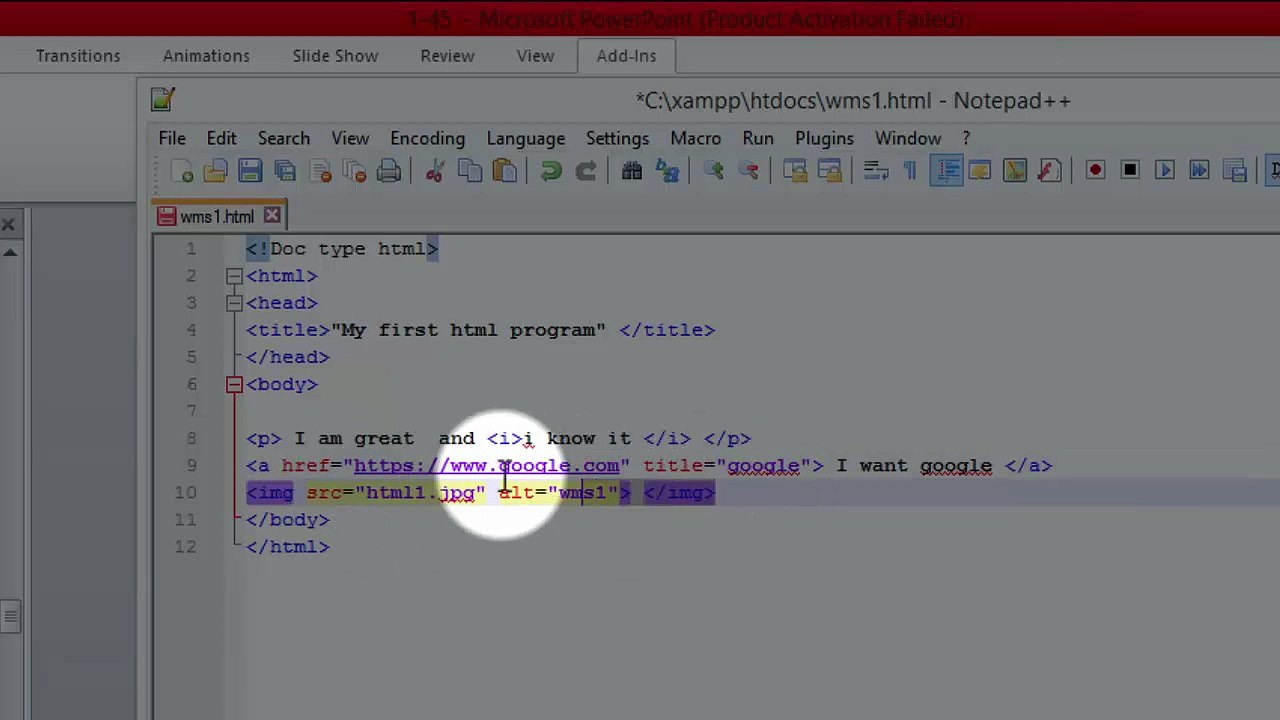Screen dimensions: 1280x720
Task: Click the "<!Doc type html>" text on line 1
Action: 342,249
